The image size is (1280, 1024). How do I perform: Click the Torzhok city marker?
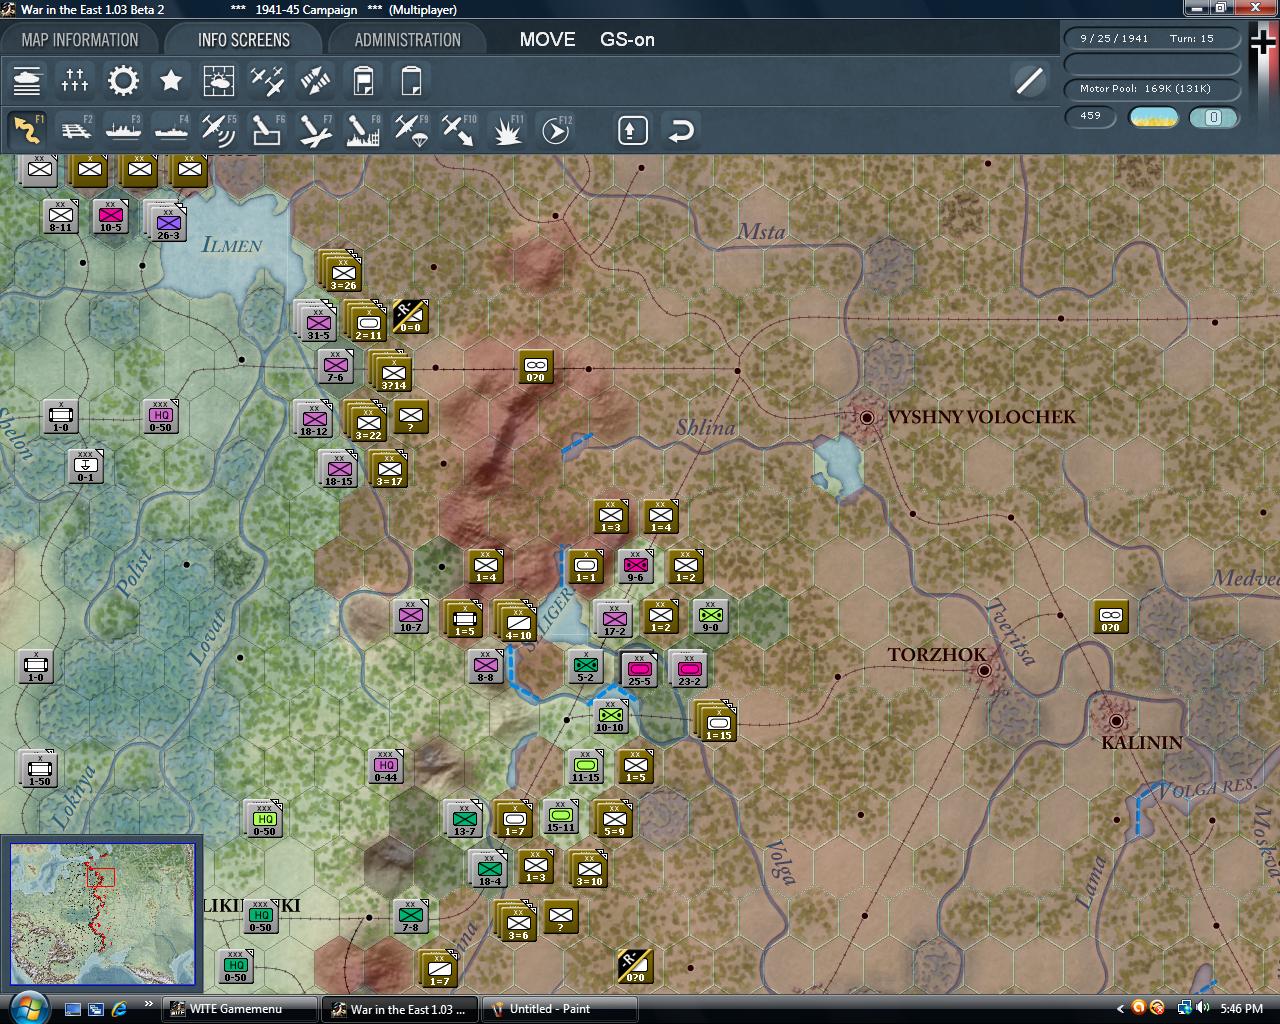point(984,671)
